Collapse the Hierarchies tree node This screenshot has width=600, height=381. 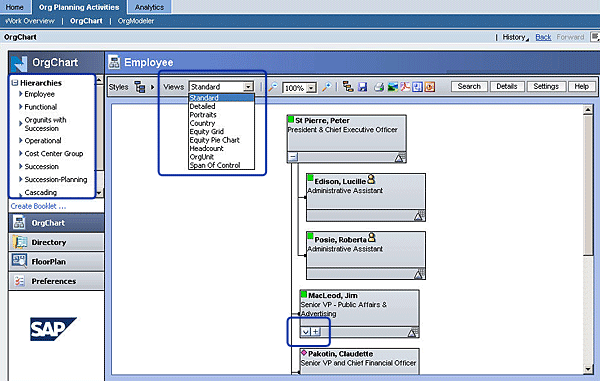click(x=15, y=83)
